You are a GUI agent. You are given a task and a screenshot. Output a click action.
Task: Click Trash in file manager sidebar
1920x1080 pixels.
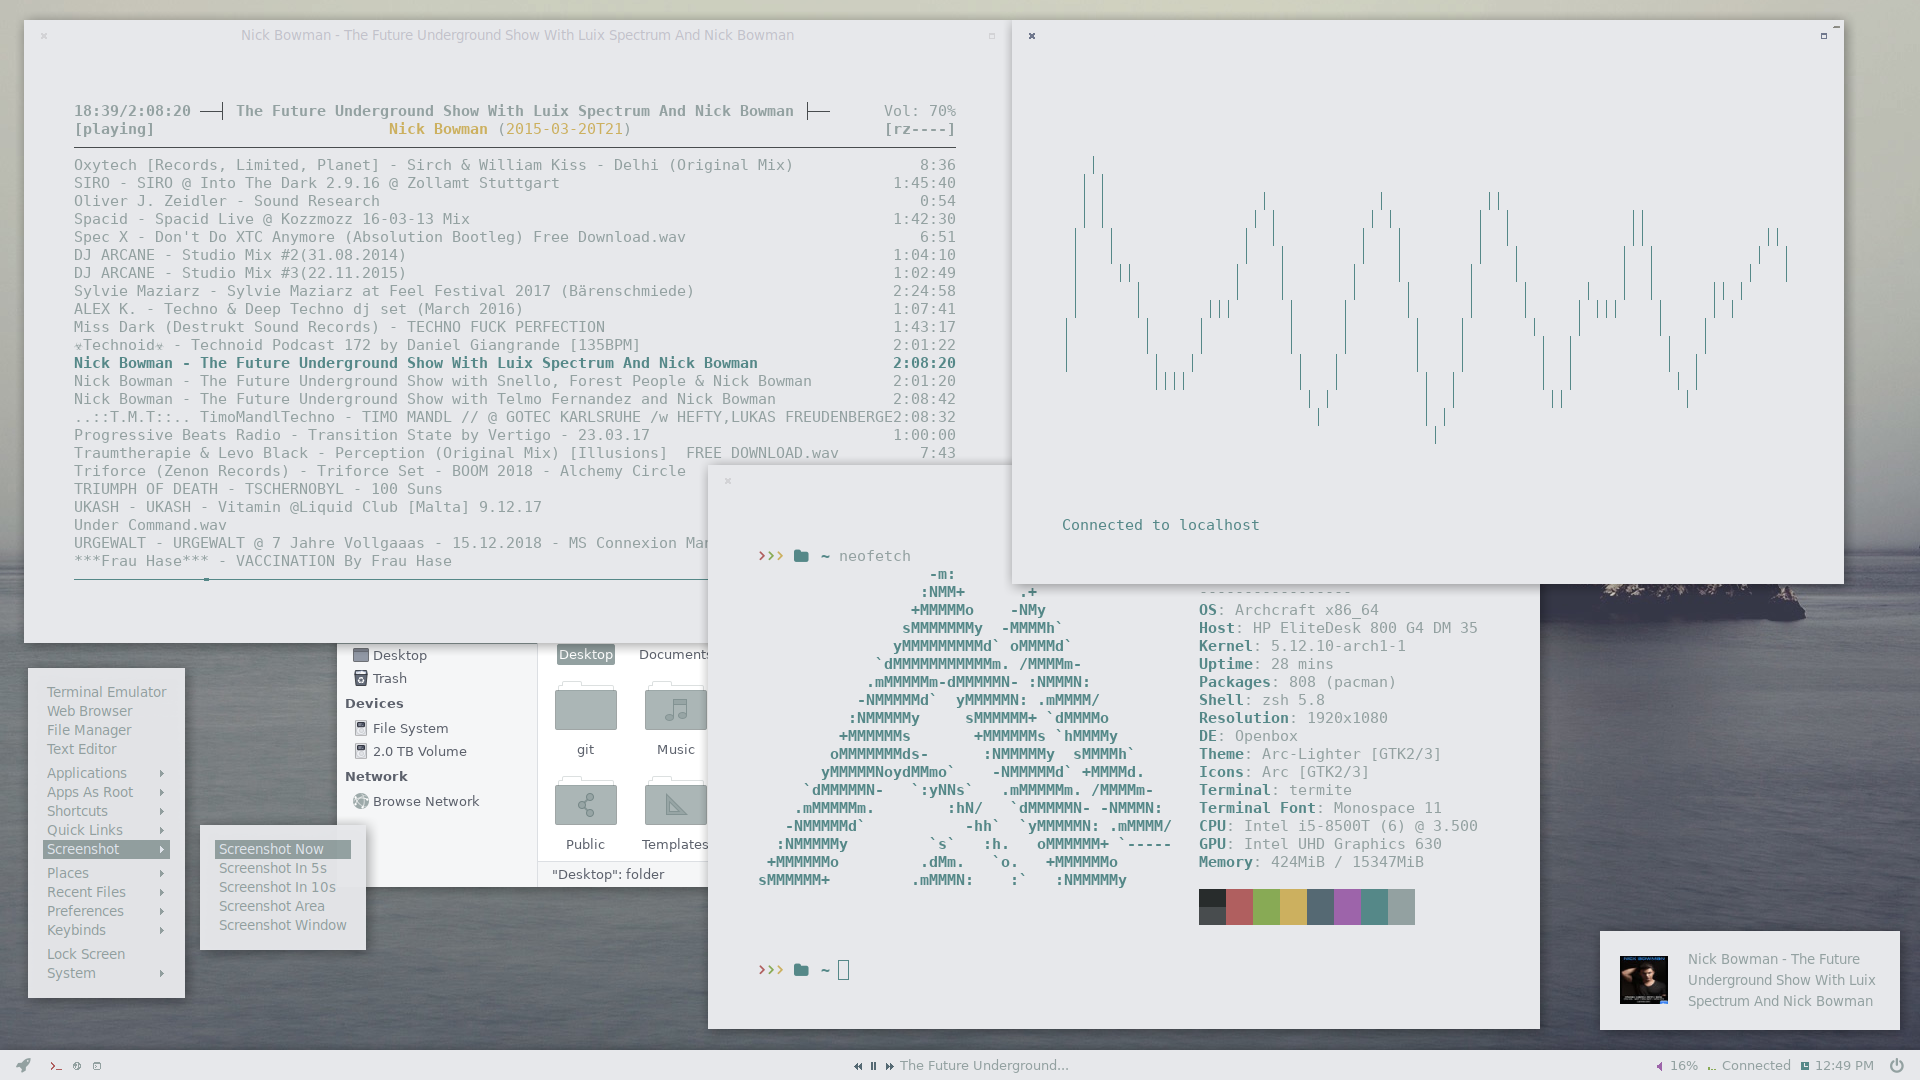tap(389, 678)
